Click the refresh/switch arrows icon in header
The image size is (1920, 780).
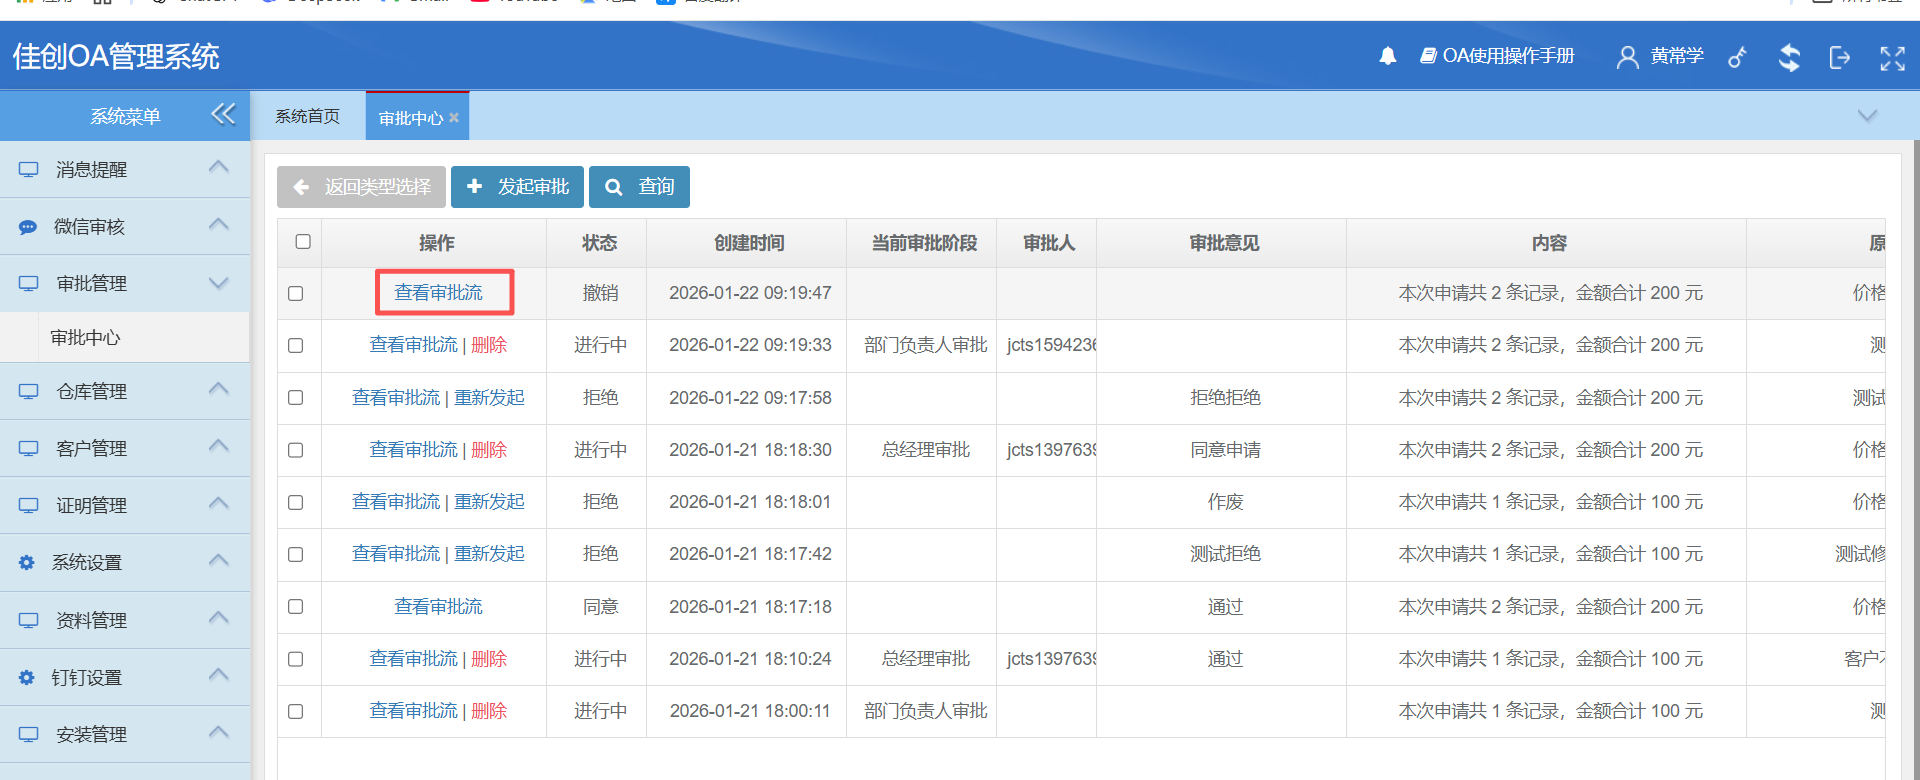(1789, 57)
